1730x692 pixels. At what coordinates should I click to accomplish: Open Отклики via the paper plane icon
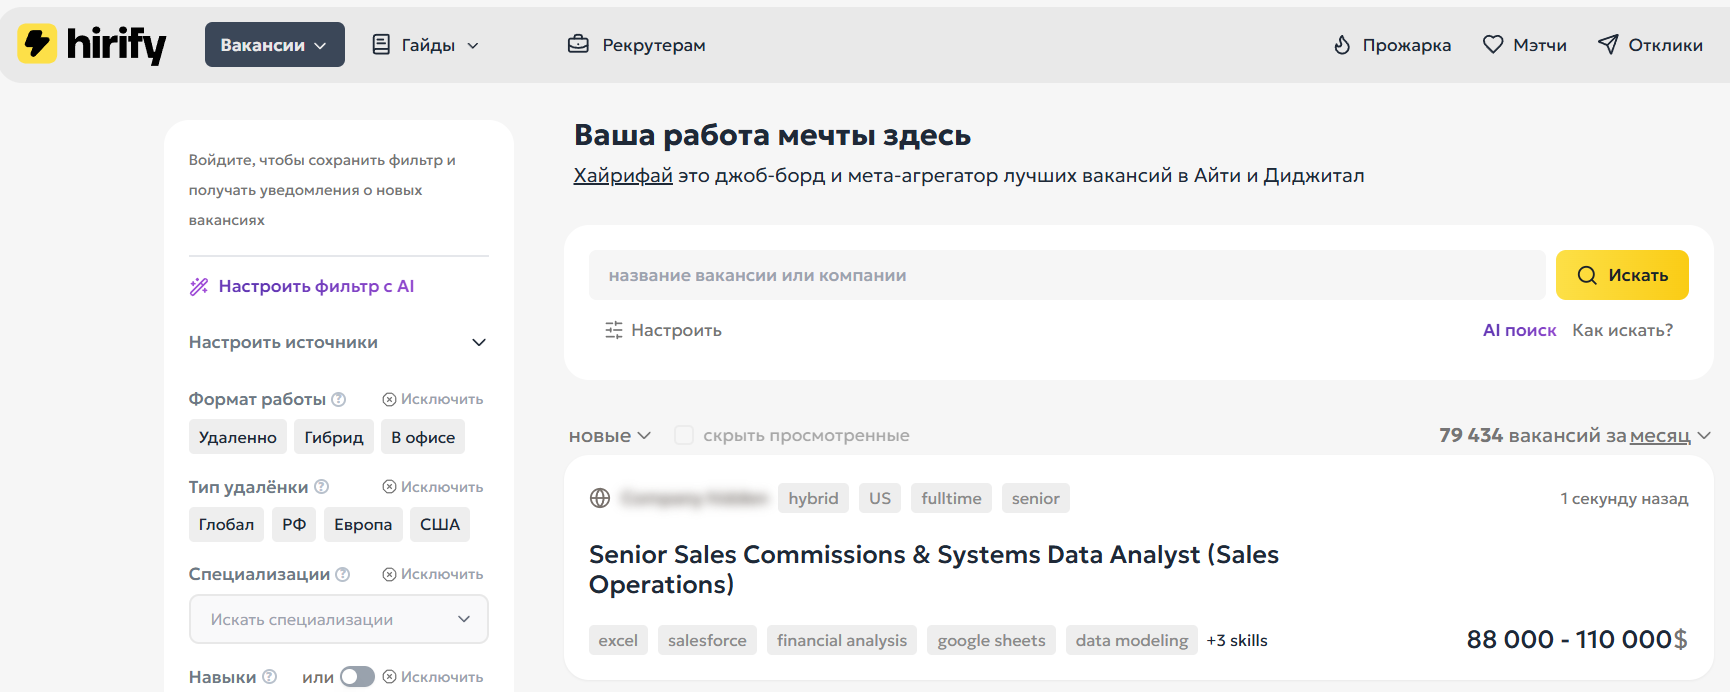[x=1607, y=45]
